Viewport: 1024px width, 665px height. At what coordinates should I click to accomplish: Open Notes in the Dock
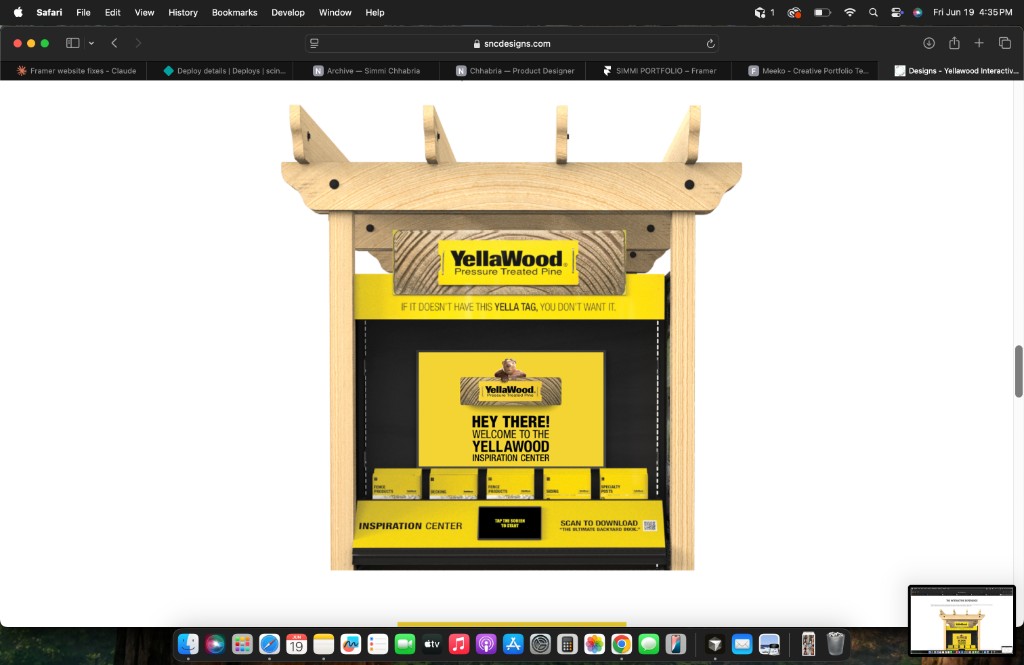(x=323, y=644)
